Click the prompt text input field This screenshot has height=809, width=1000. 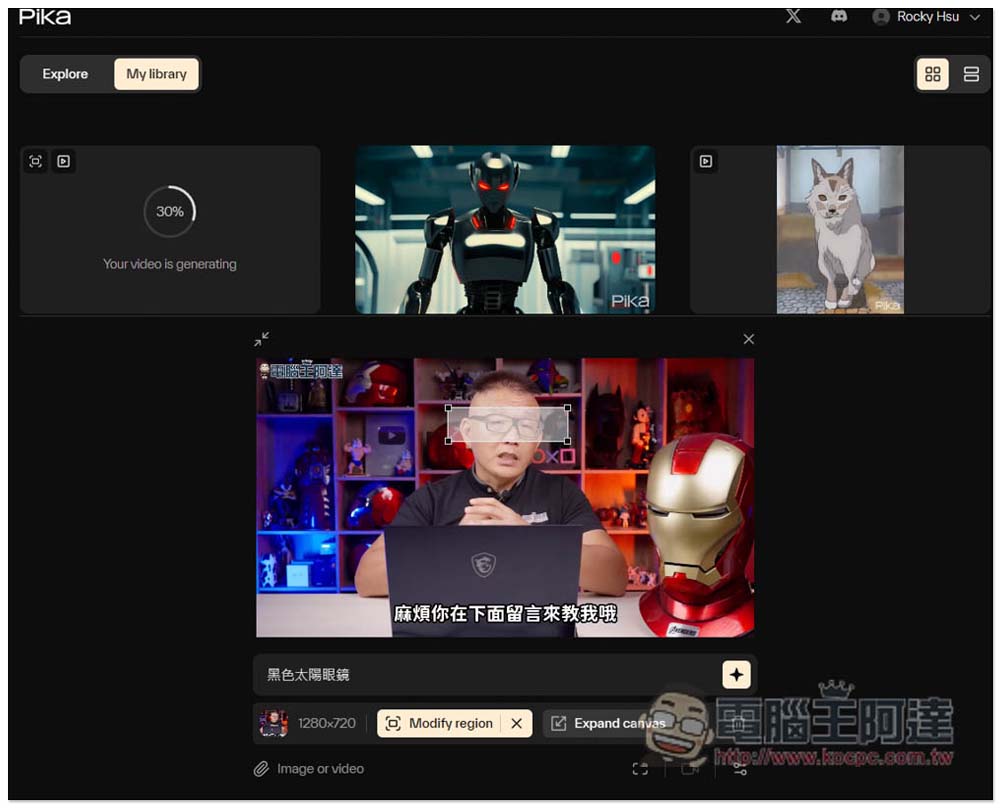485,675
